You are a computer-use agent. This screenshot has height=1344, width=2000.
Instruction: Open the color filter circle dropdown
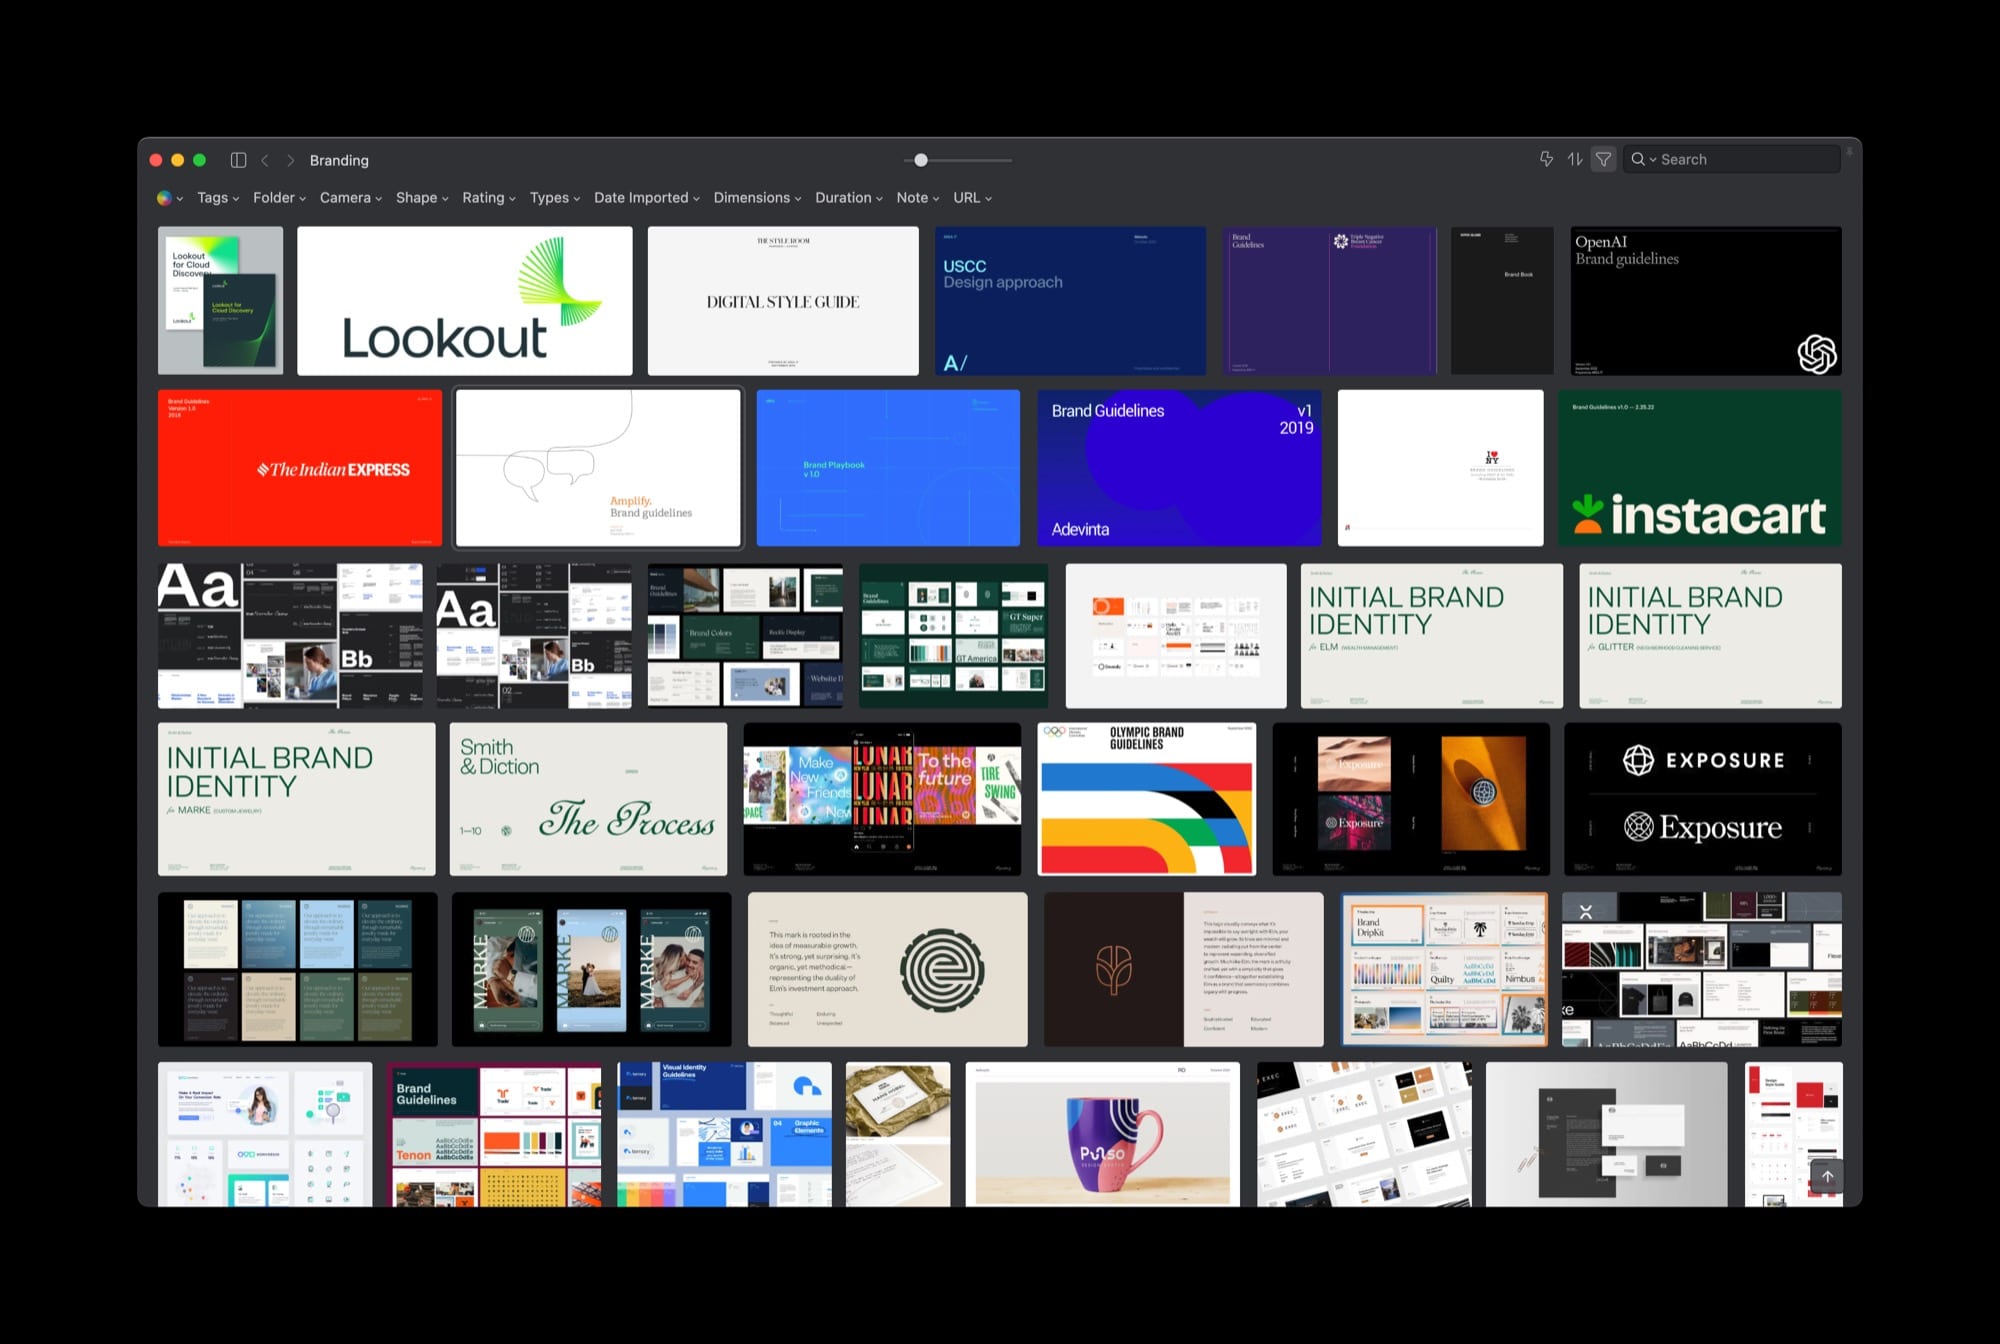[x=169, y=198]
